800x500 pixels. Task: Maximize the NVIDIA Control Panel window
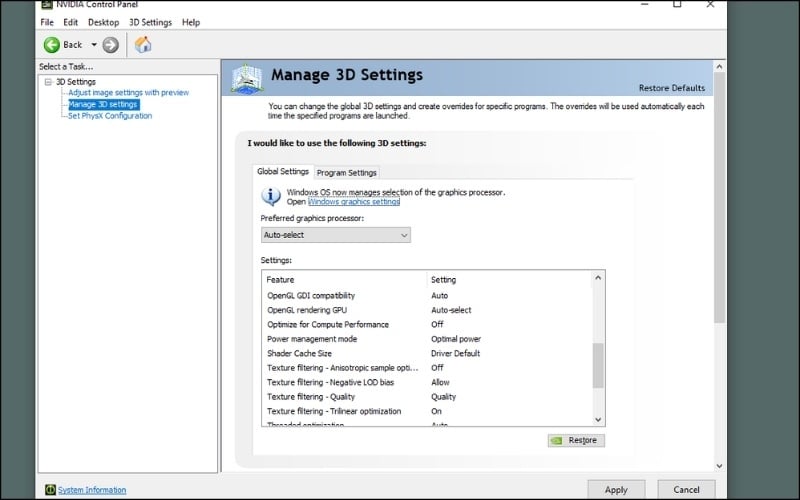[677, 4]
